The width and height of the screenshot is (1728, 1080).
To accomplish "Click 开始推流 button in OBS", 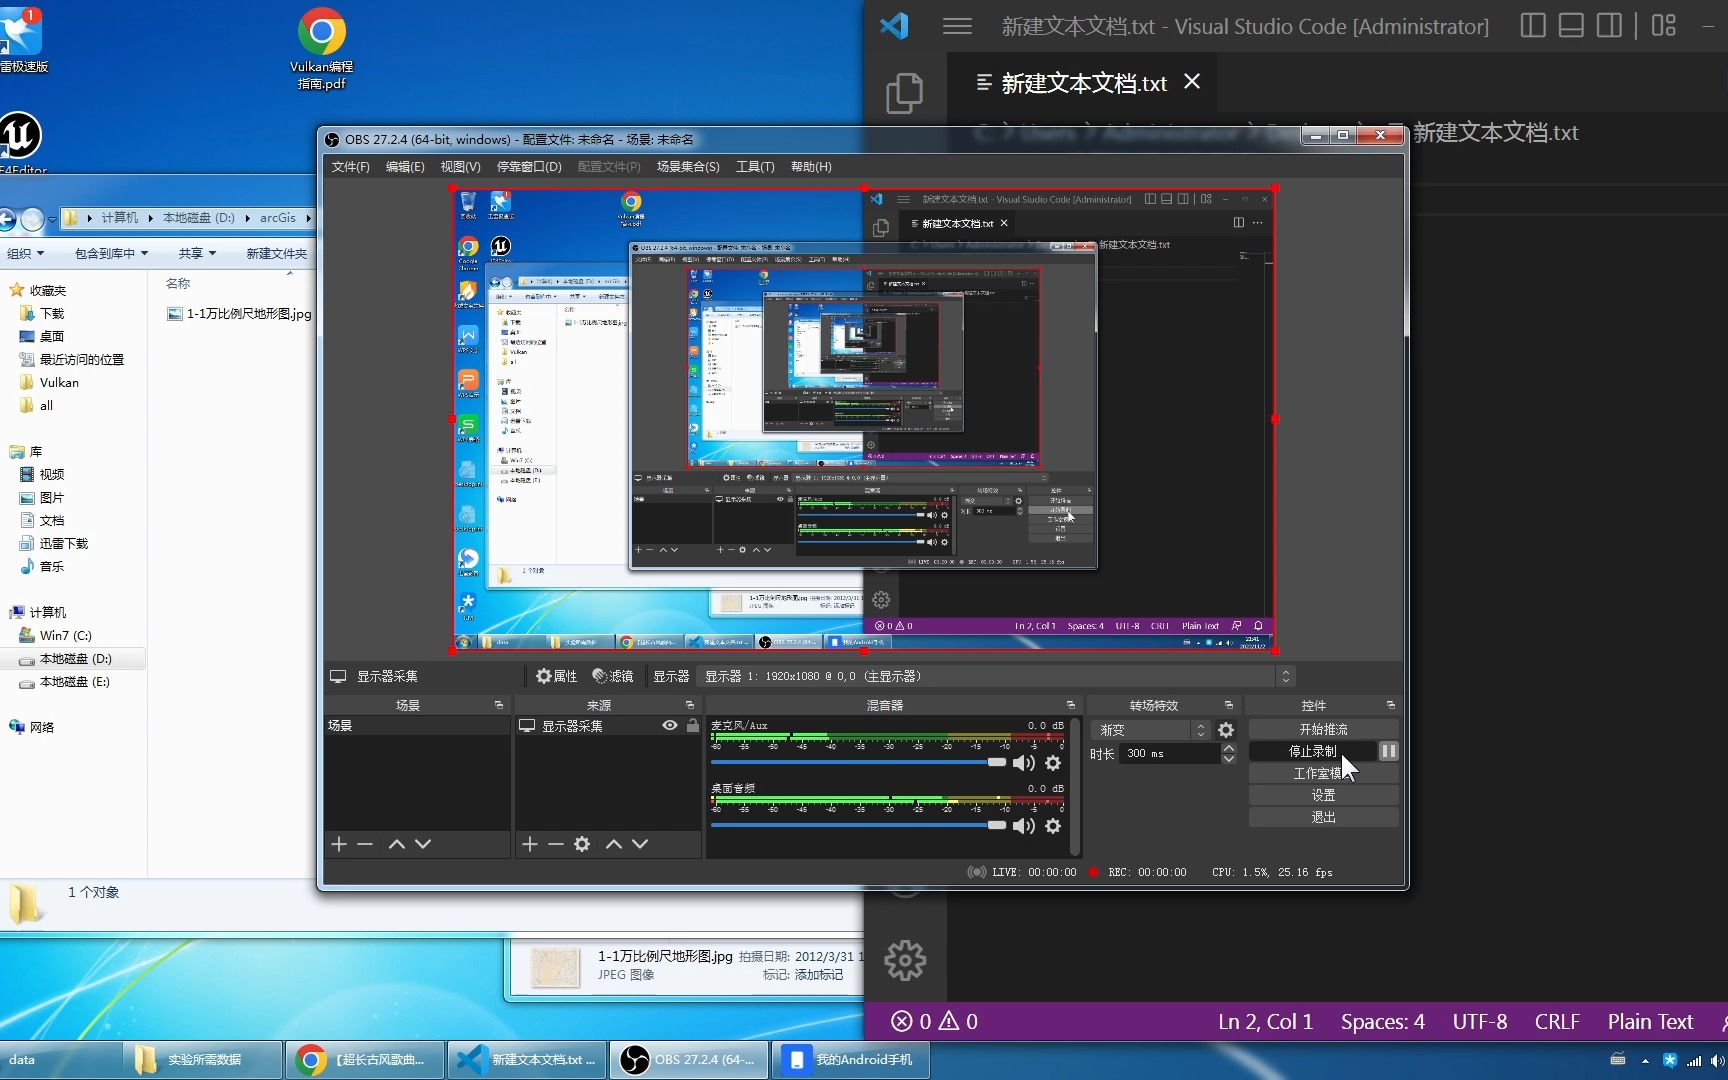I will point(1323,729).
